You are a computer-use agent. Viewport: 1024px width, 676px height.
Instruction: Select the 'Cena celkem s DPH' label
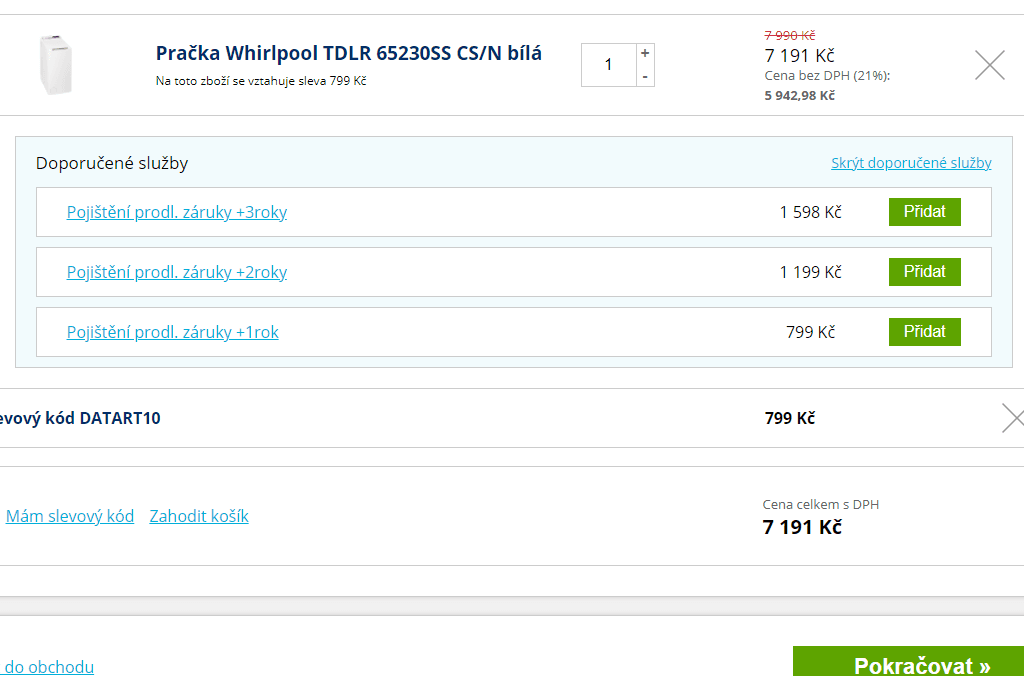[821, 504]
